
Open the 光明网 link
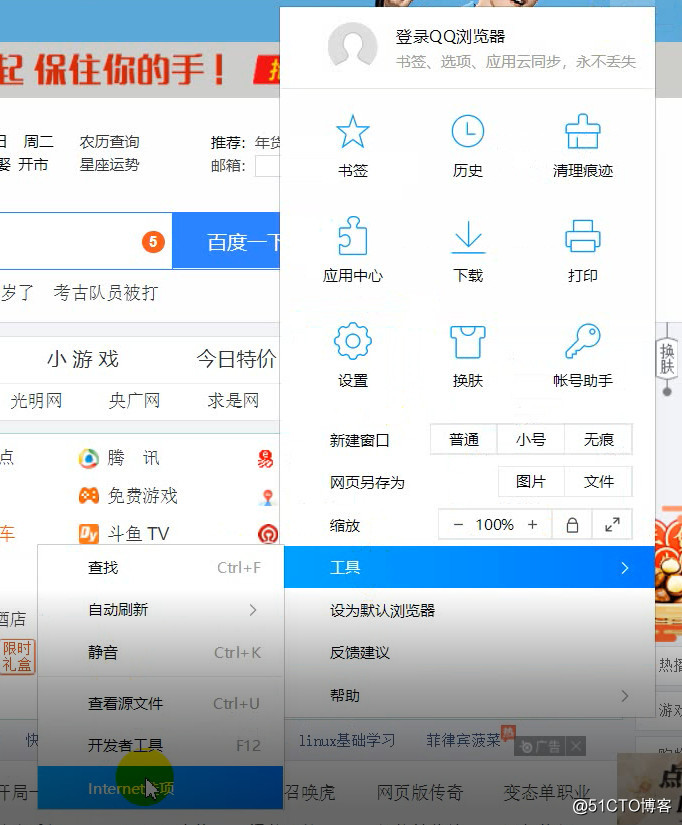pos(36,401)
